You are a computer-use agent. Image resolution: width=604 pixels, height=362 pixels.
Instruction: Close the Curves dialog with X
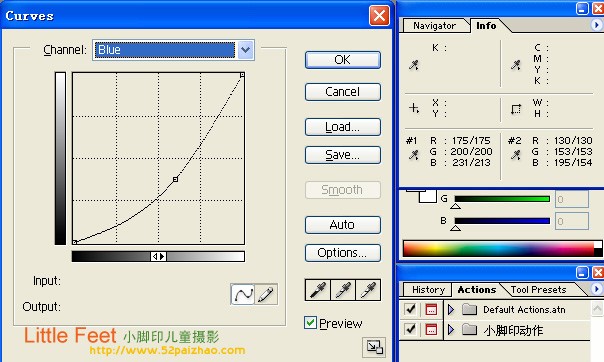click(x=379, y=16)
